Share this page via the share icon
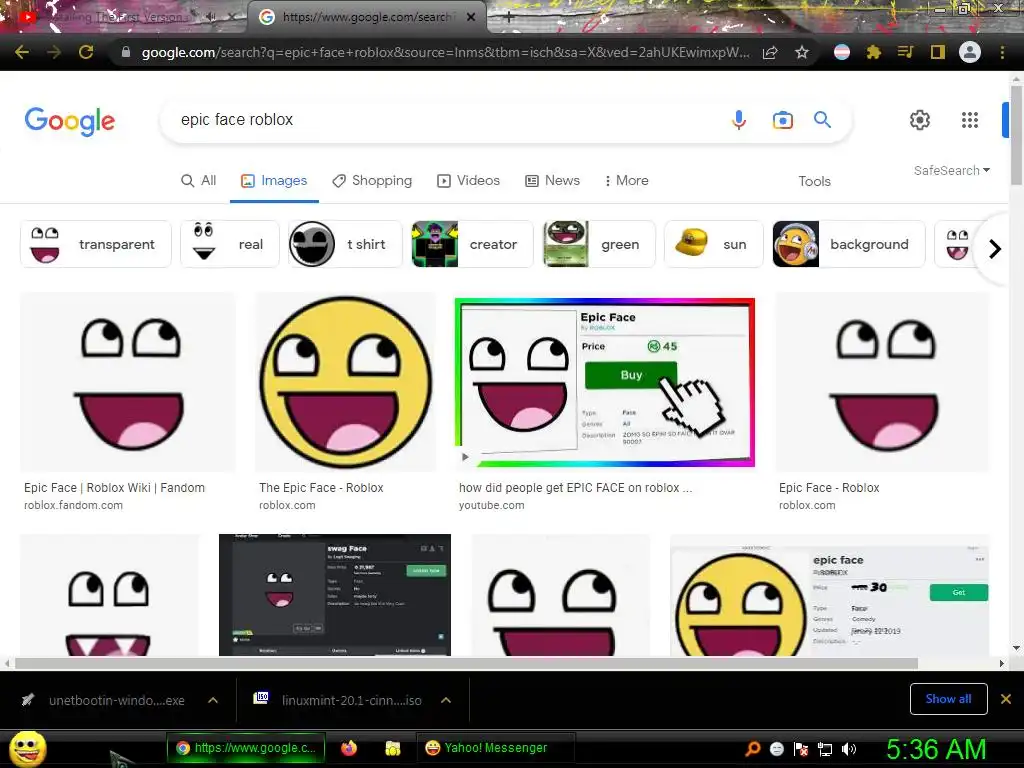Screen dimensions: 1024x768 (770, 52)
